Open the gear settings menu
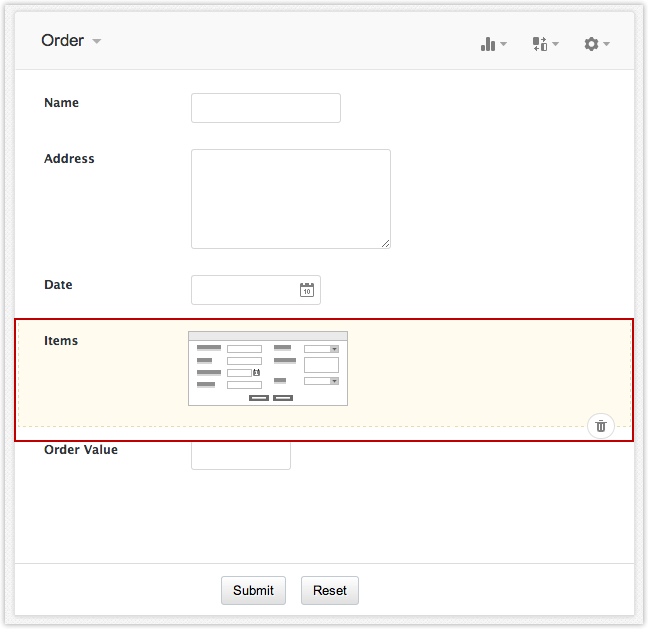648x629 pixels. 596,44
